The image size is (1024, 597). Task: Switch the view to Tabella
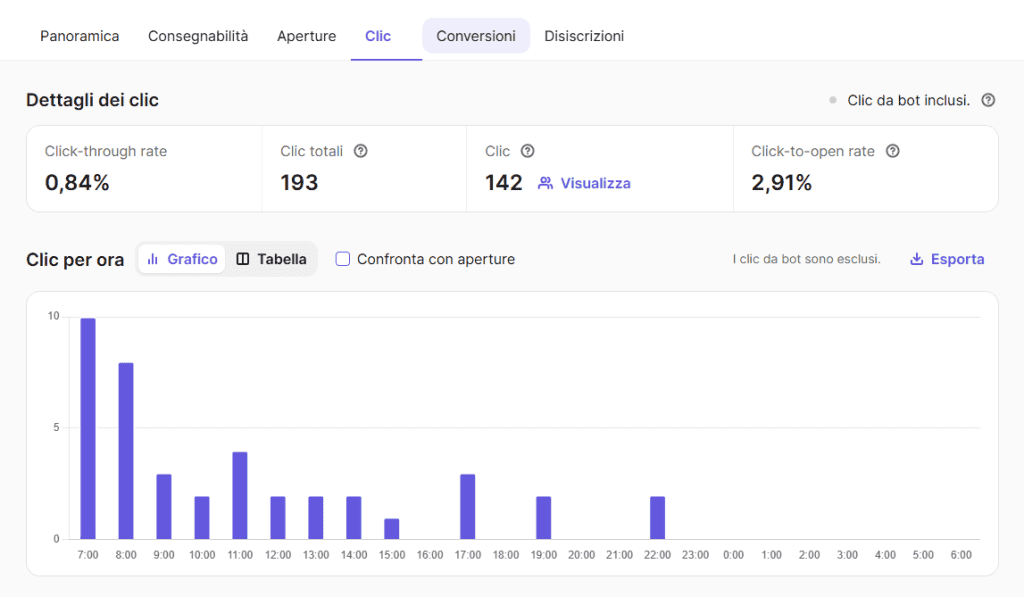click(271, 259)
